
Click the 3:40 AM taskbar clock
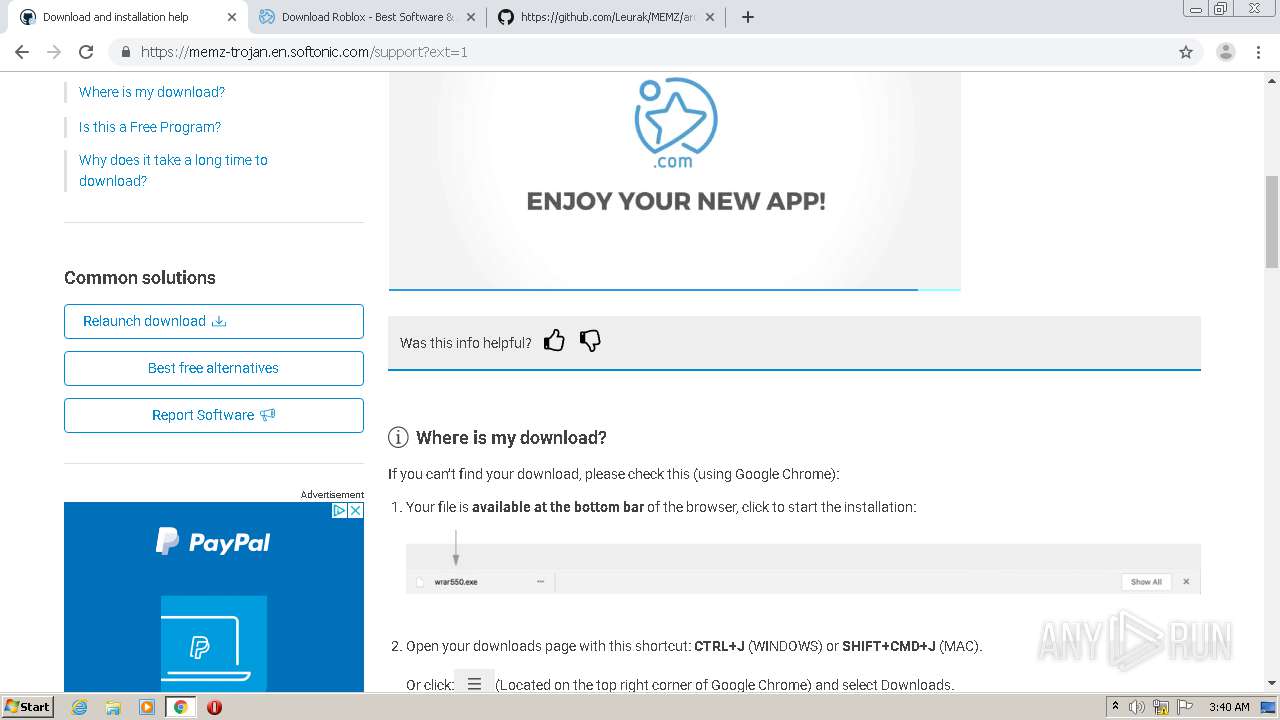(1229, 707)
